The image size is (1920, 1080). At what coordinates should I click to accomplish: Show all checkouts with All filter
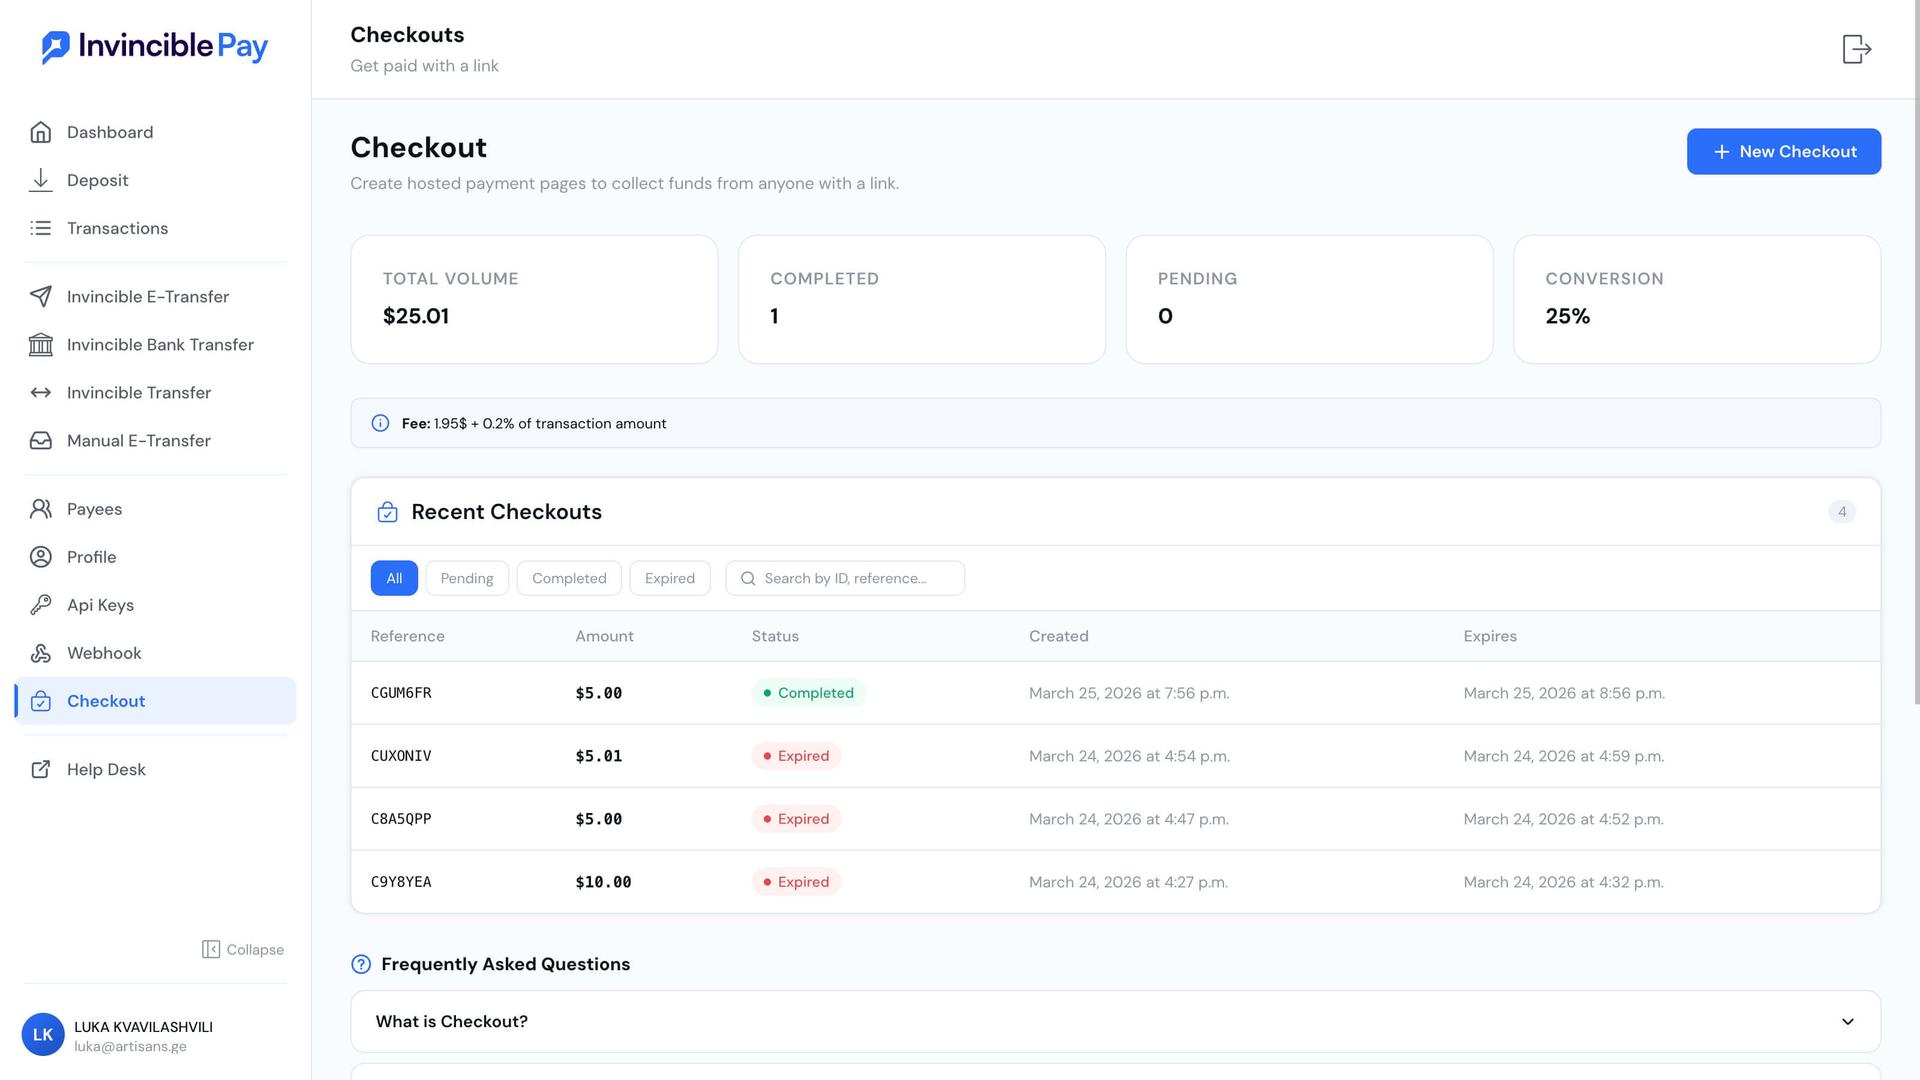394,578
